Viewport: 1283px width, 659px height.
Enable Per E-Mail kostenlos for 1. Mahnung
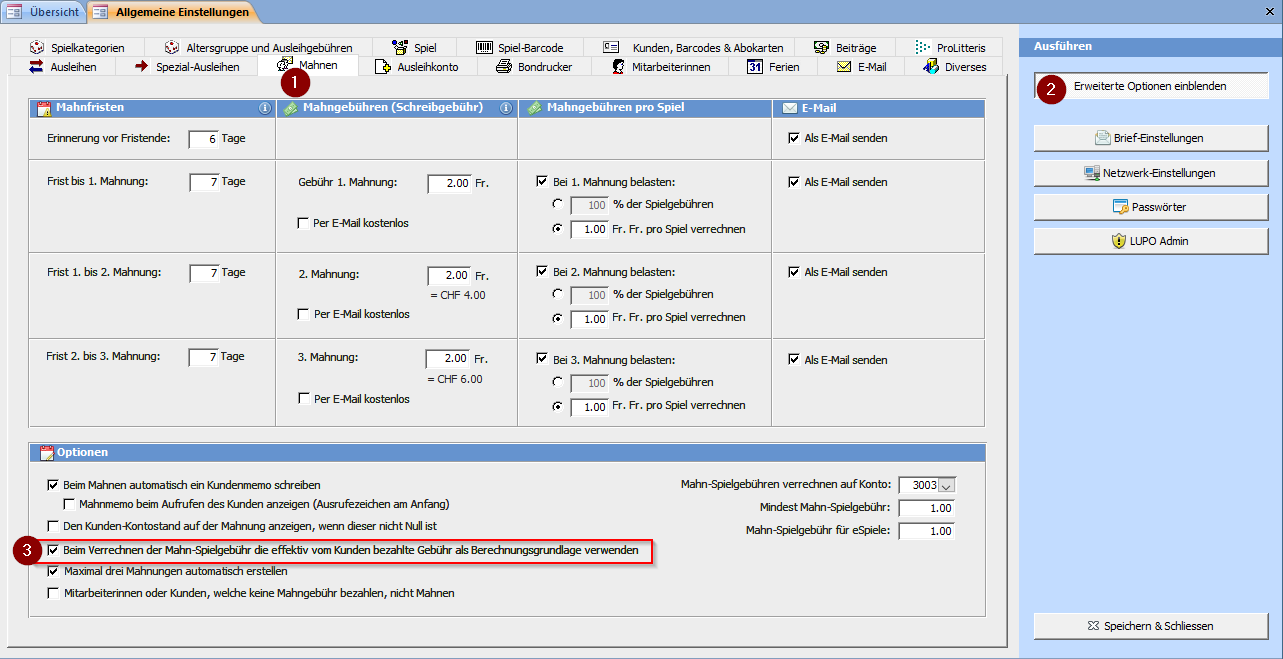click(x=303, y=223)
